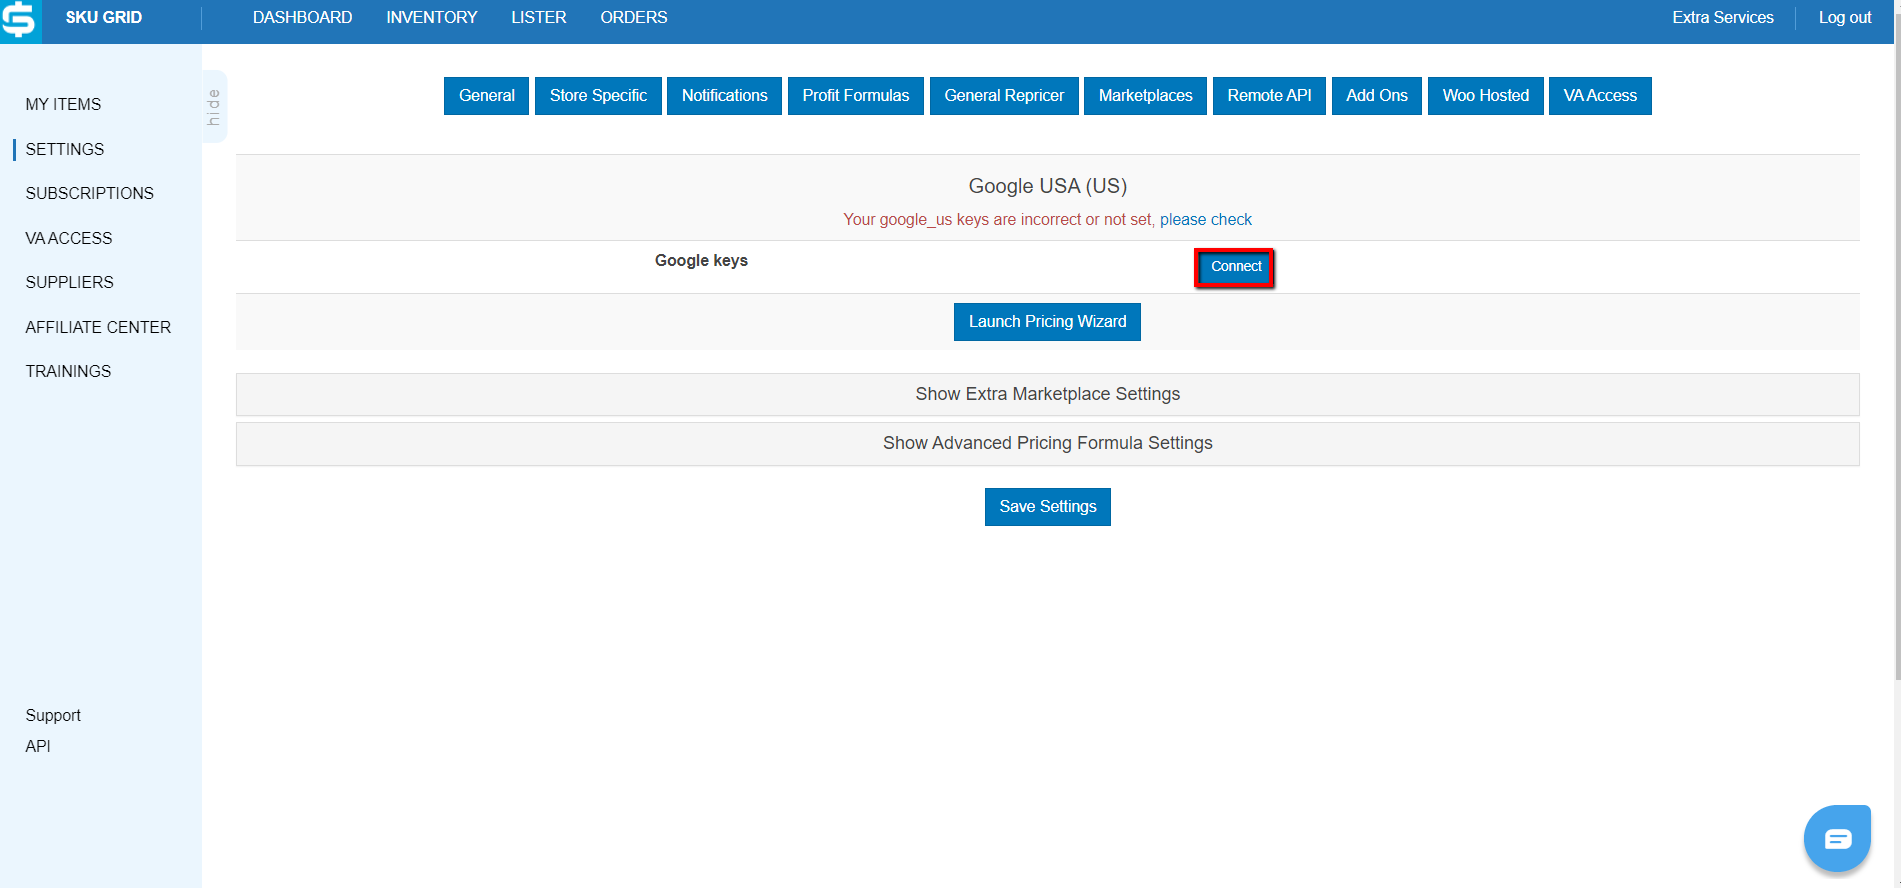Open the Notifications settings tab
This screenshot has height=888, width=1901.
(724, 96)
